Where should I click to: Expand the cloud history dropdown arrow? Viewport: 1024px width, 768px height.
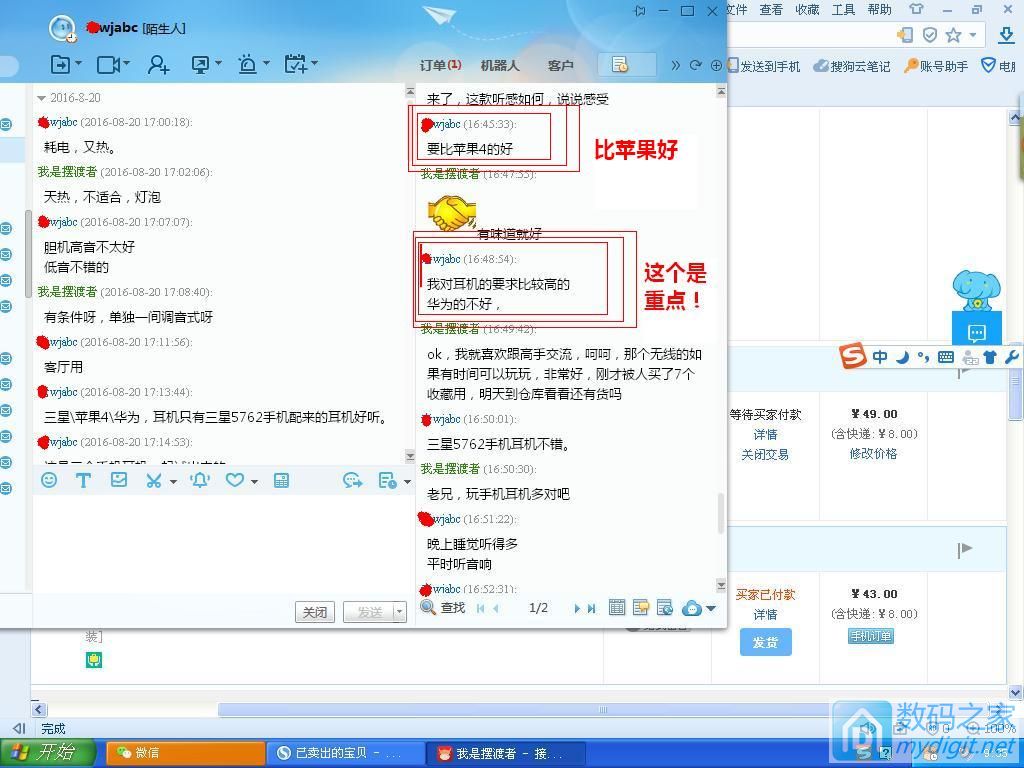click(x=711, y=609)
